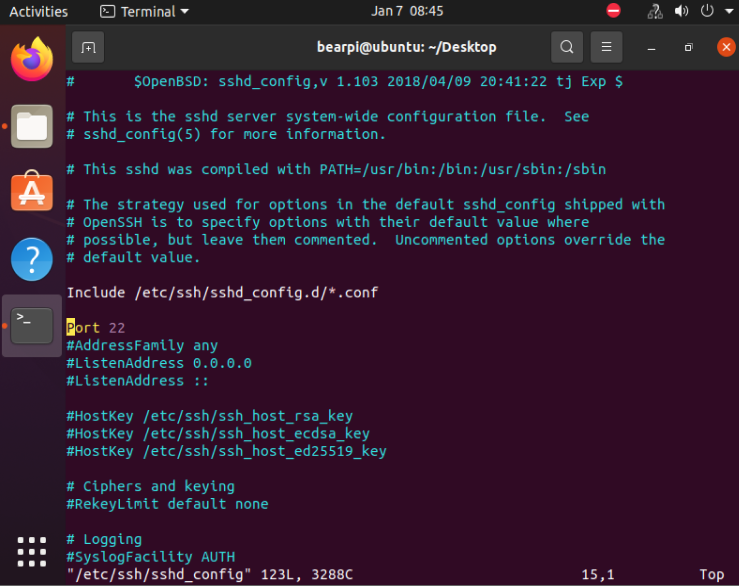Screen dimensions: 739x586
Task: Open the Activities overview
Action: [39, 12]
